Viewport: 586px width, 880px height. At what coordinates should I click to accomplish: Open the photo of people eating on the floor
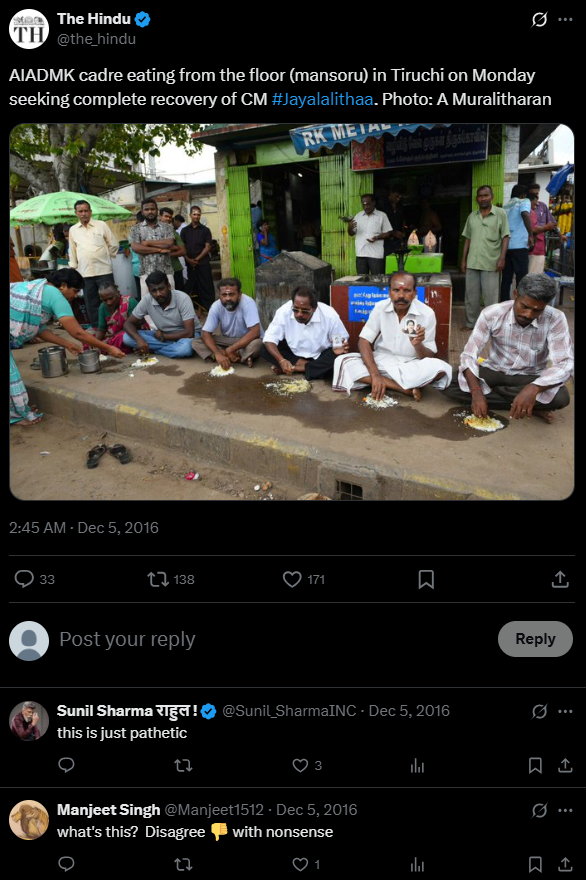(292, 311)
